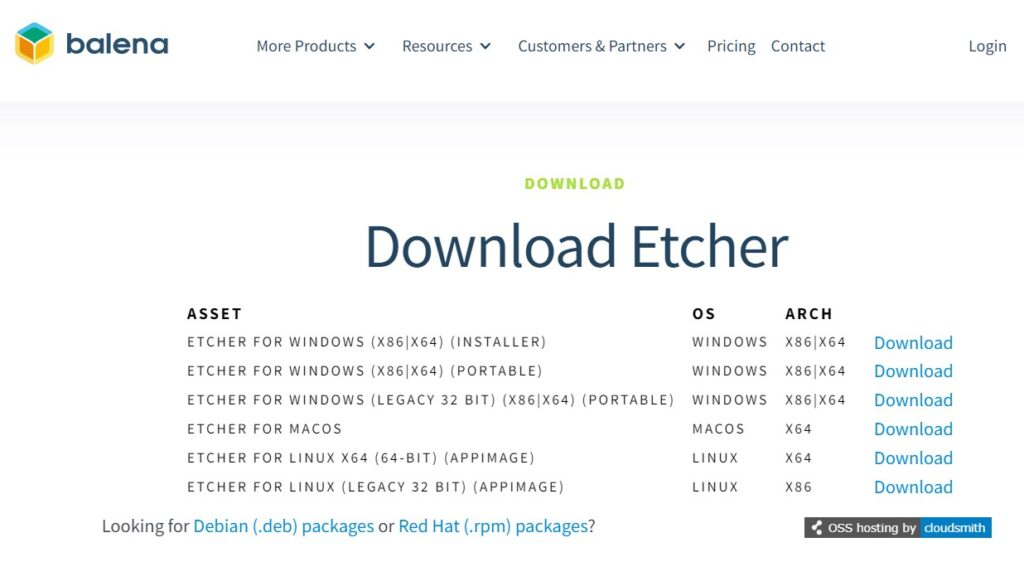Viewport: 1024px width, 586px height.
Task: Expand Customers & Partners chevron
Action: 680,46
